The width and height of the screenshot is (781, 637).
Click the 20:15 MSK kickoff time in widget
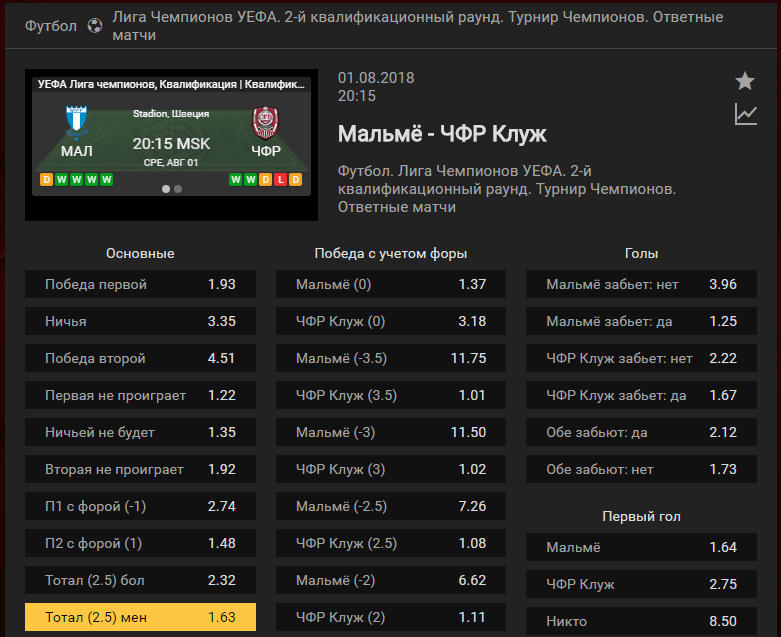click(171, 143)
